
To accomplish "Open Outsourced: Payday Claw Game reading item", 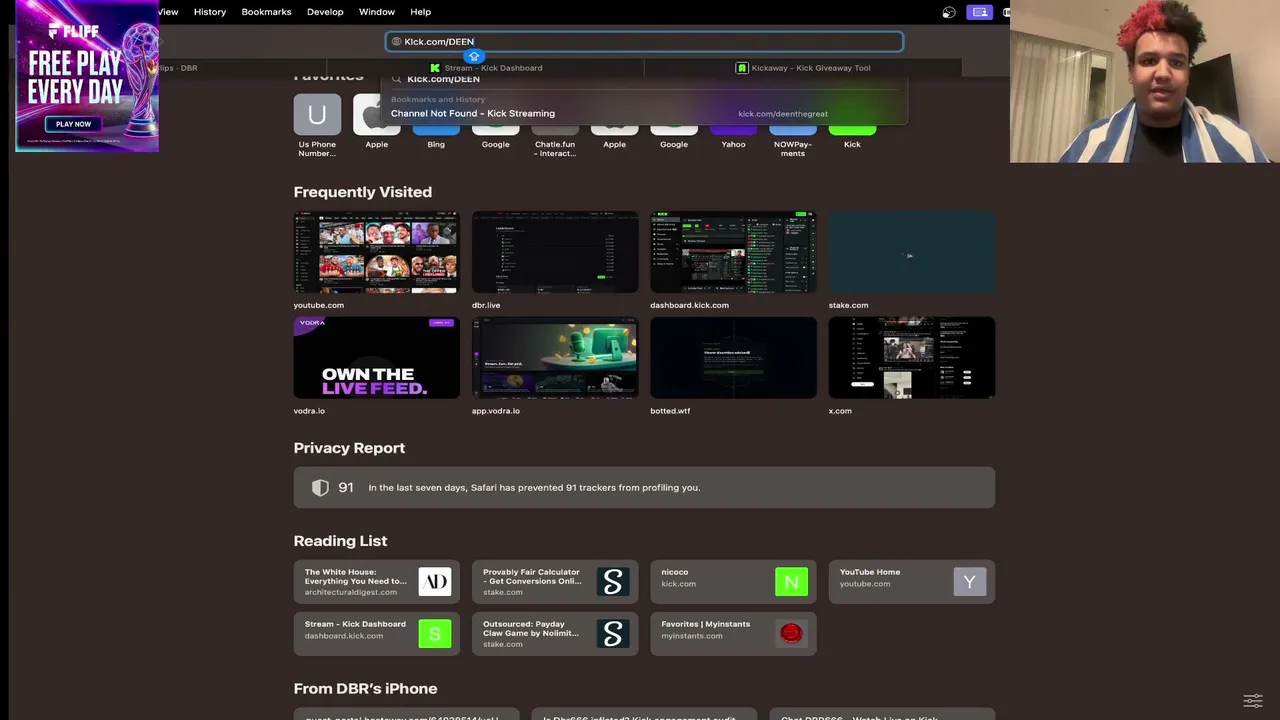I will coord(555,634).
